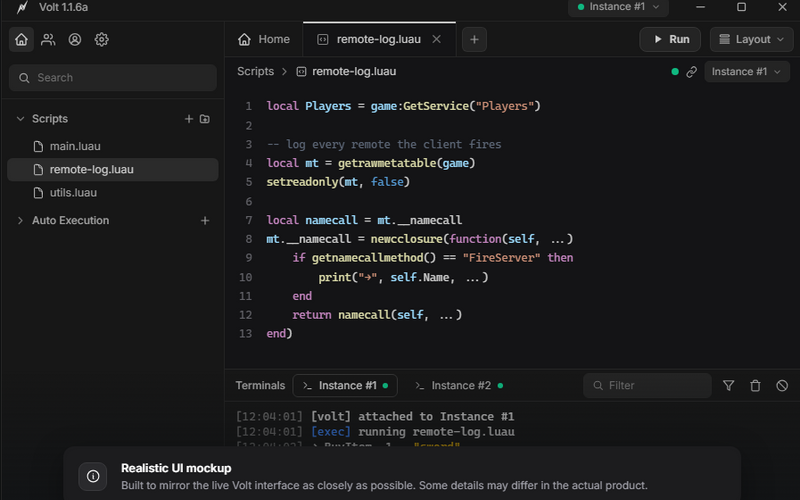Run the current script
The width and height of the screenshot is (800, 500).
point(670,39)
